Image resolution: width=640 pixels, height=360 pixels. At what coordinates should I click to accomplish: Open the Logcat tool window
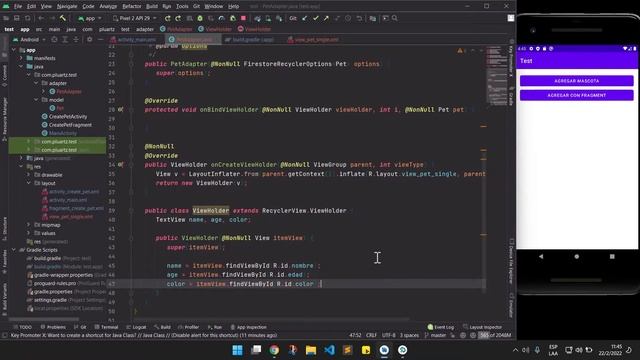pyautogui.click(x=136, y=327)
